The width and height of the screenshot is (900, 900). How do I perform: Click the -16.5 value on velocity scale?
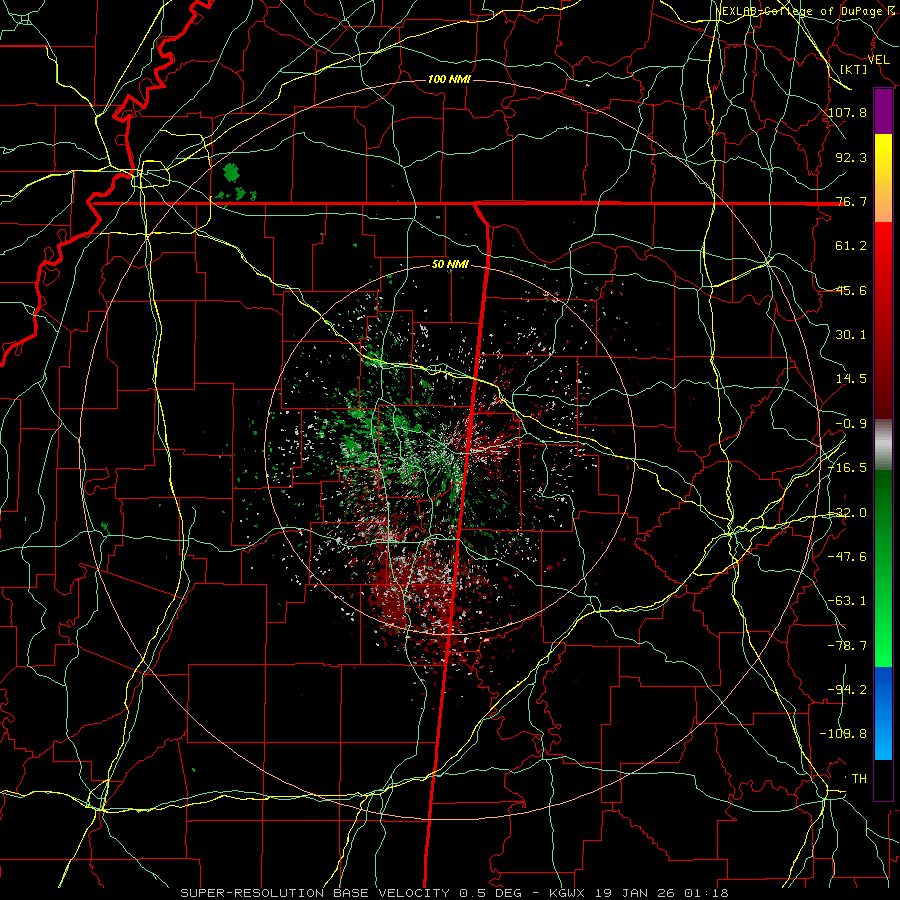pos(847,468)
